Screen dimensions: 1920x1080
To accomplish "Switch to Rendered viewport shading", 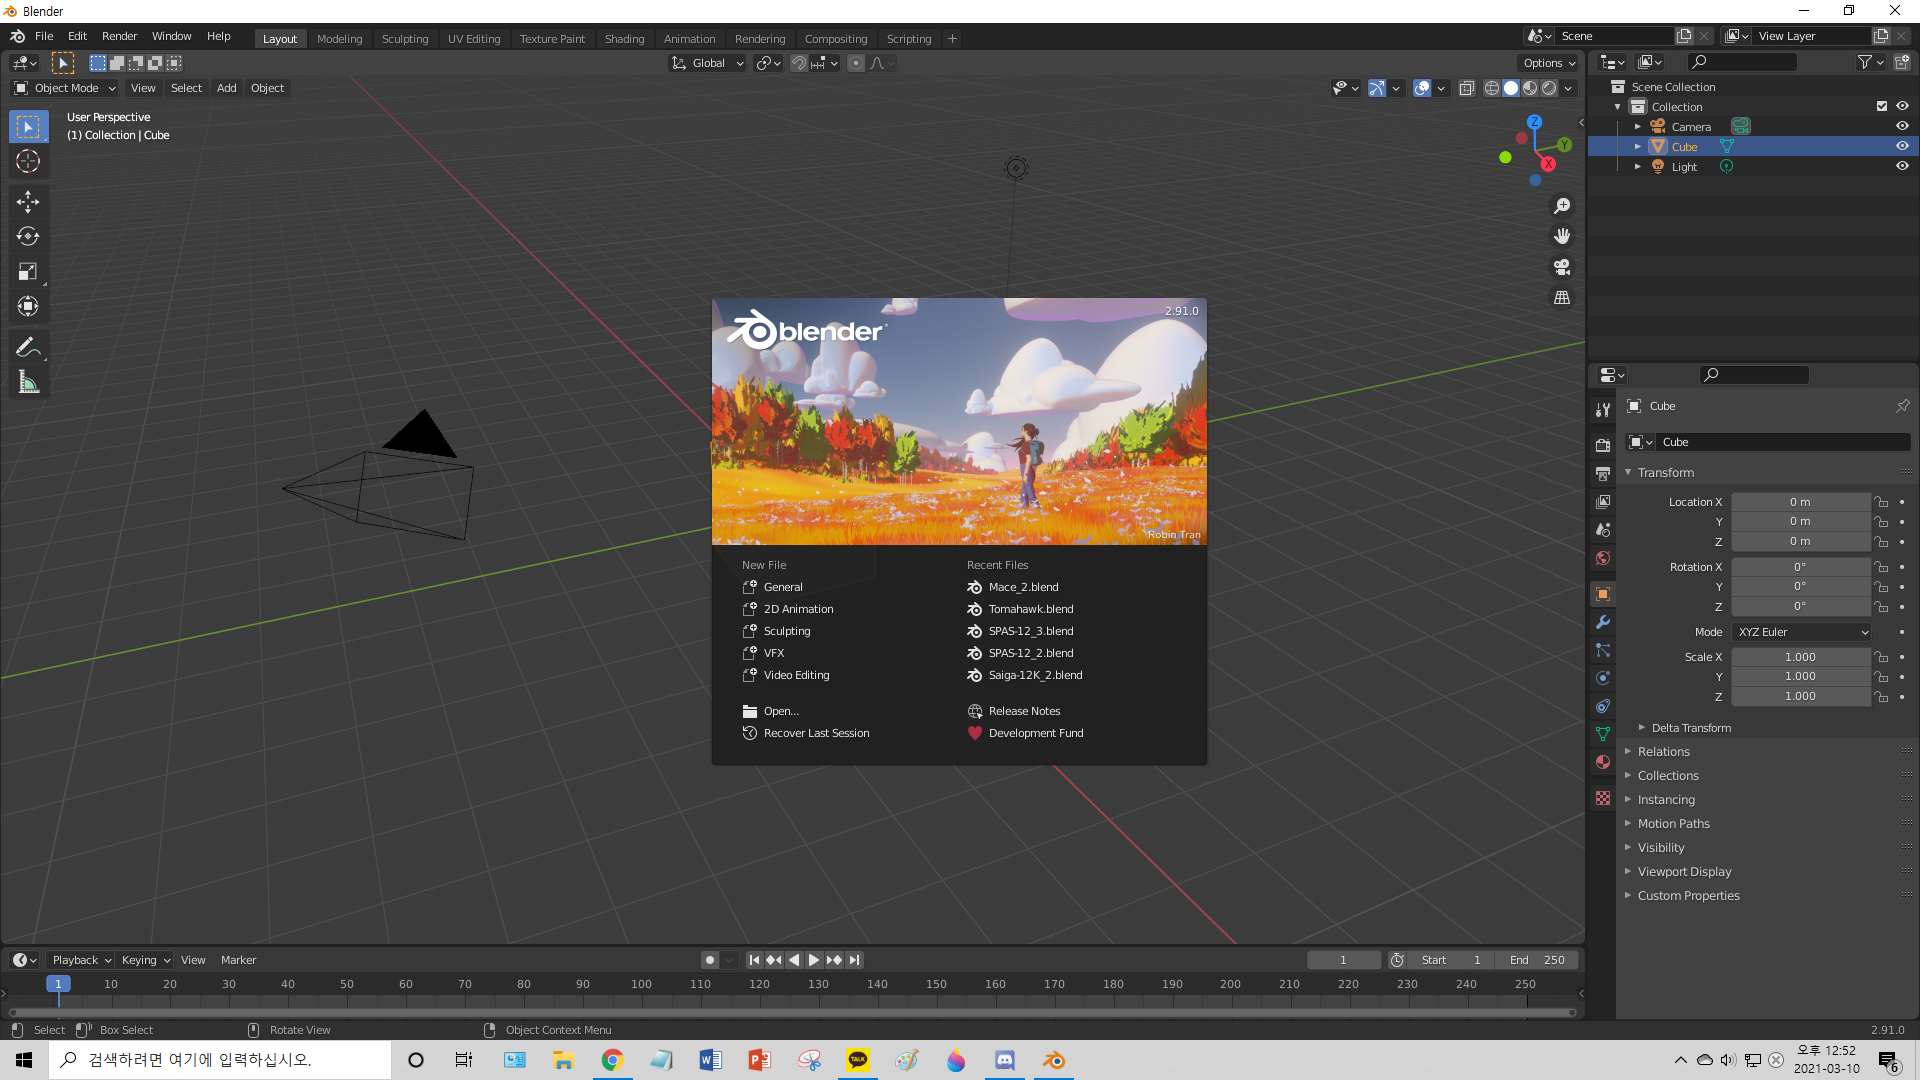I will [1549, 89].
